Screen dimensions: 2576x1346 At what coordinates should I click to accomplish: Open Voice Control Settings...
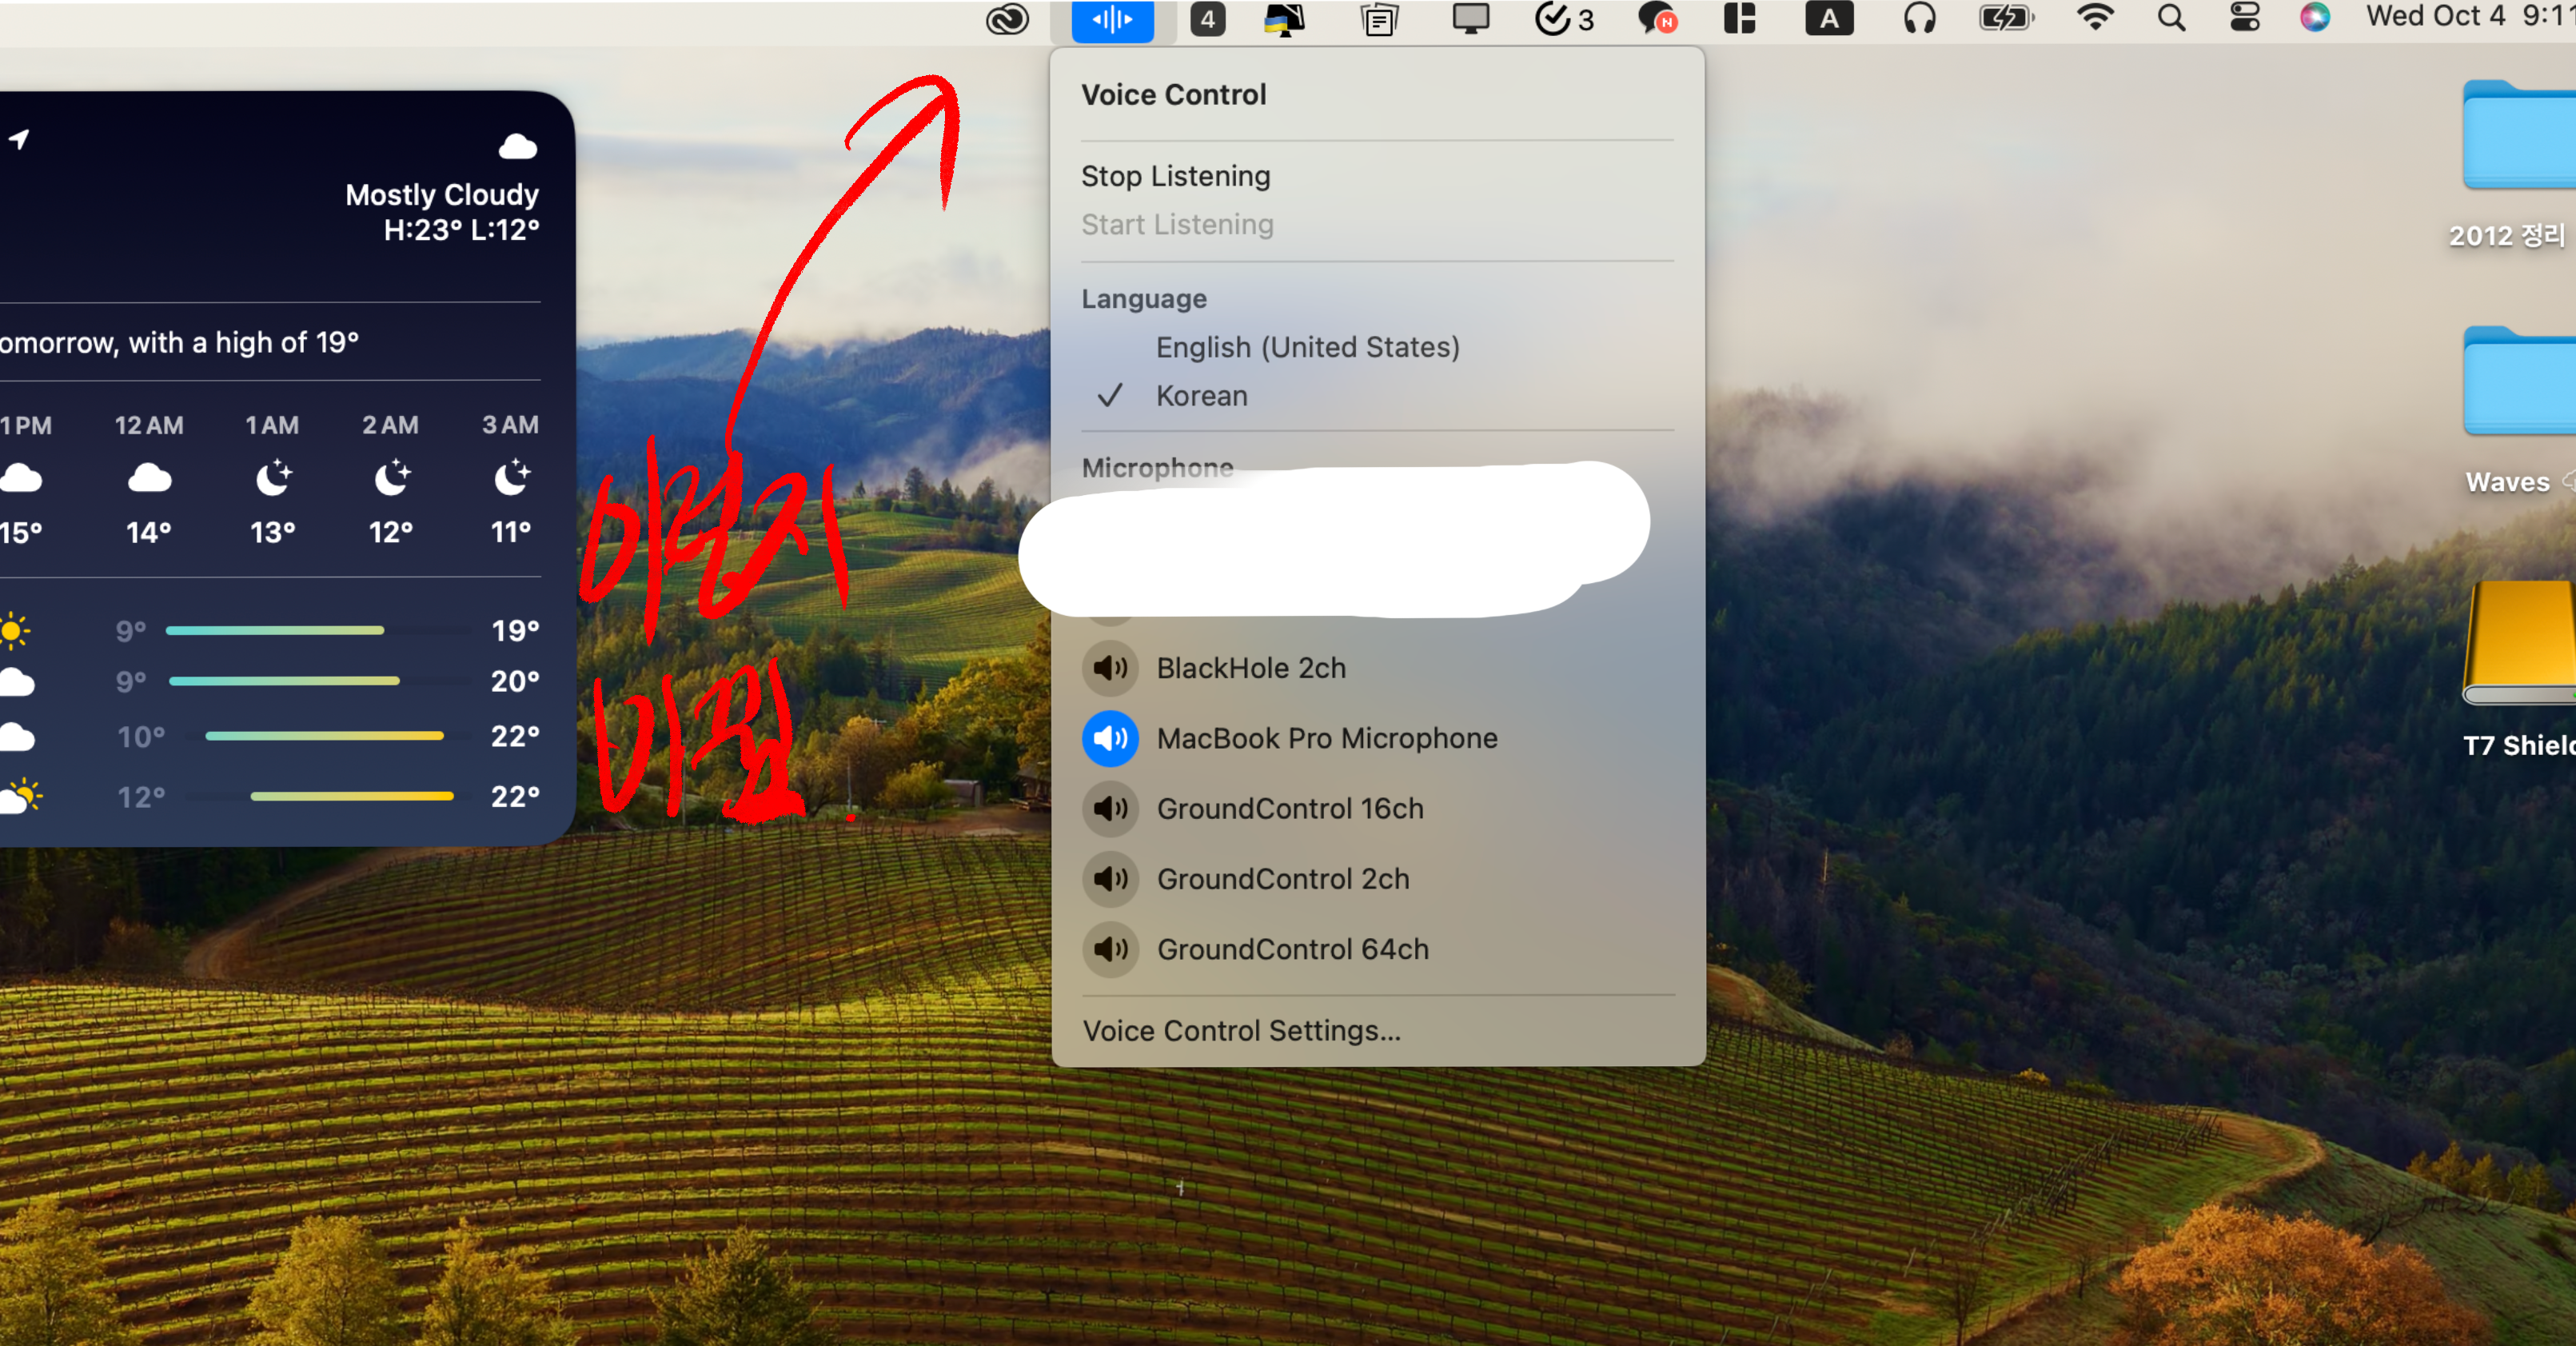[x=1241, y=1030]
